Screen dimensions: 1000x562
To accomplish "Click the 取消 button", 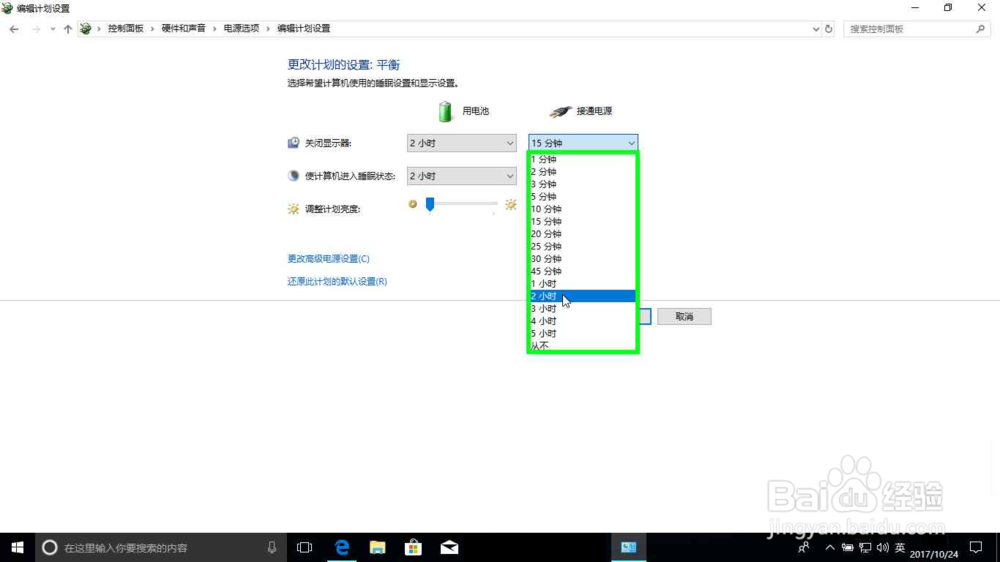I will click(684, 316).
